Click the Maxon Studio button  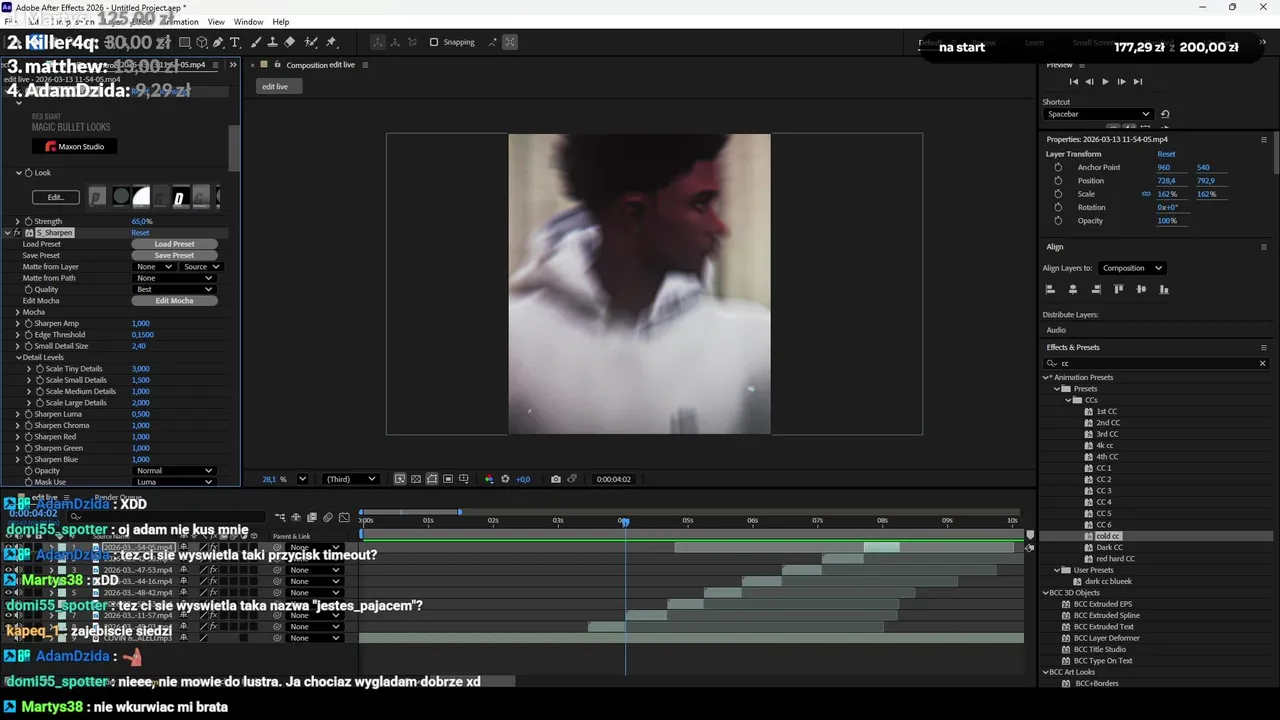[74, 146]
